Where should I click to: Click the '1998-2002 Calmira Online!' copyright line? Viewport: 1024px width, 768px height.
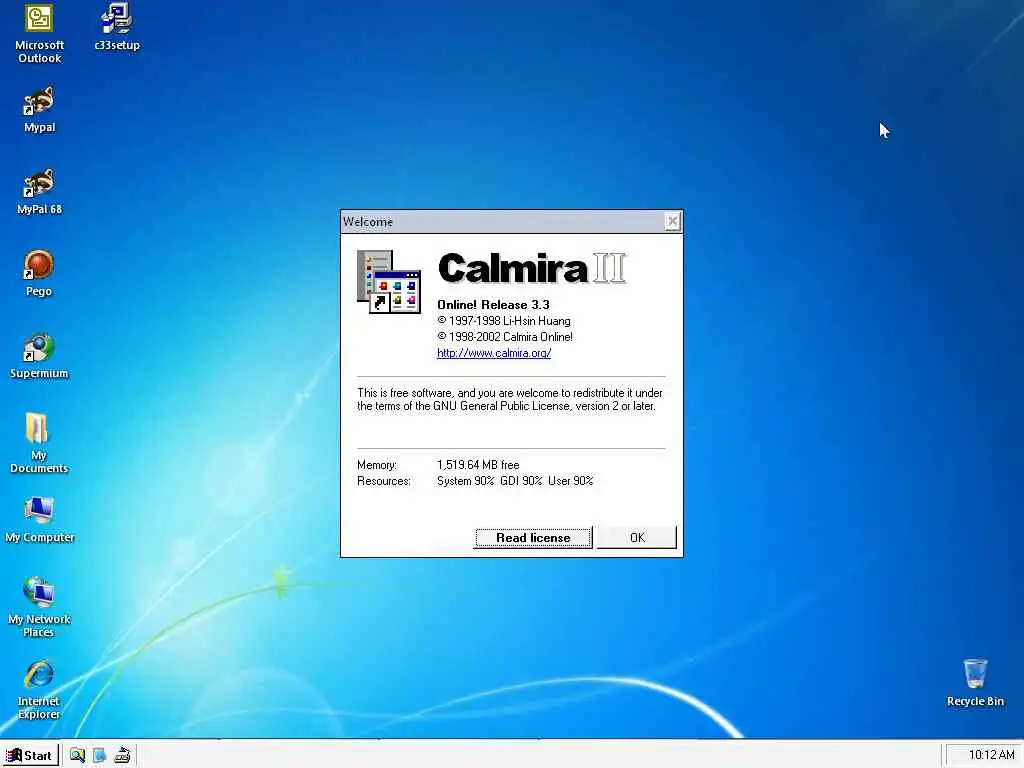(x=505, y=337)
